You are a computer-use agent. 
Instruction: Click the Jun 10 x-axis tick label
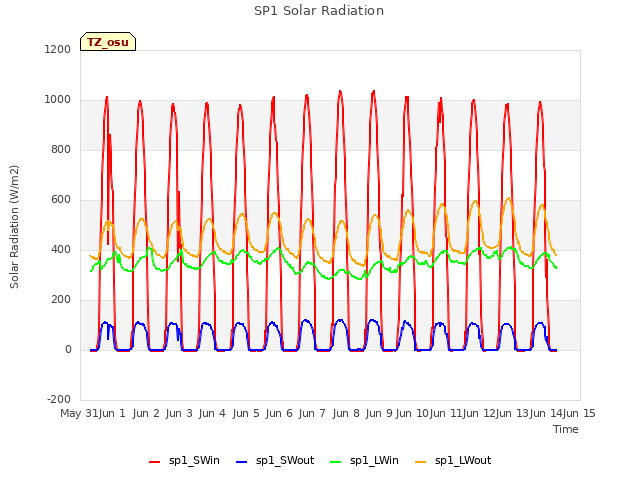coord(412,413)
